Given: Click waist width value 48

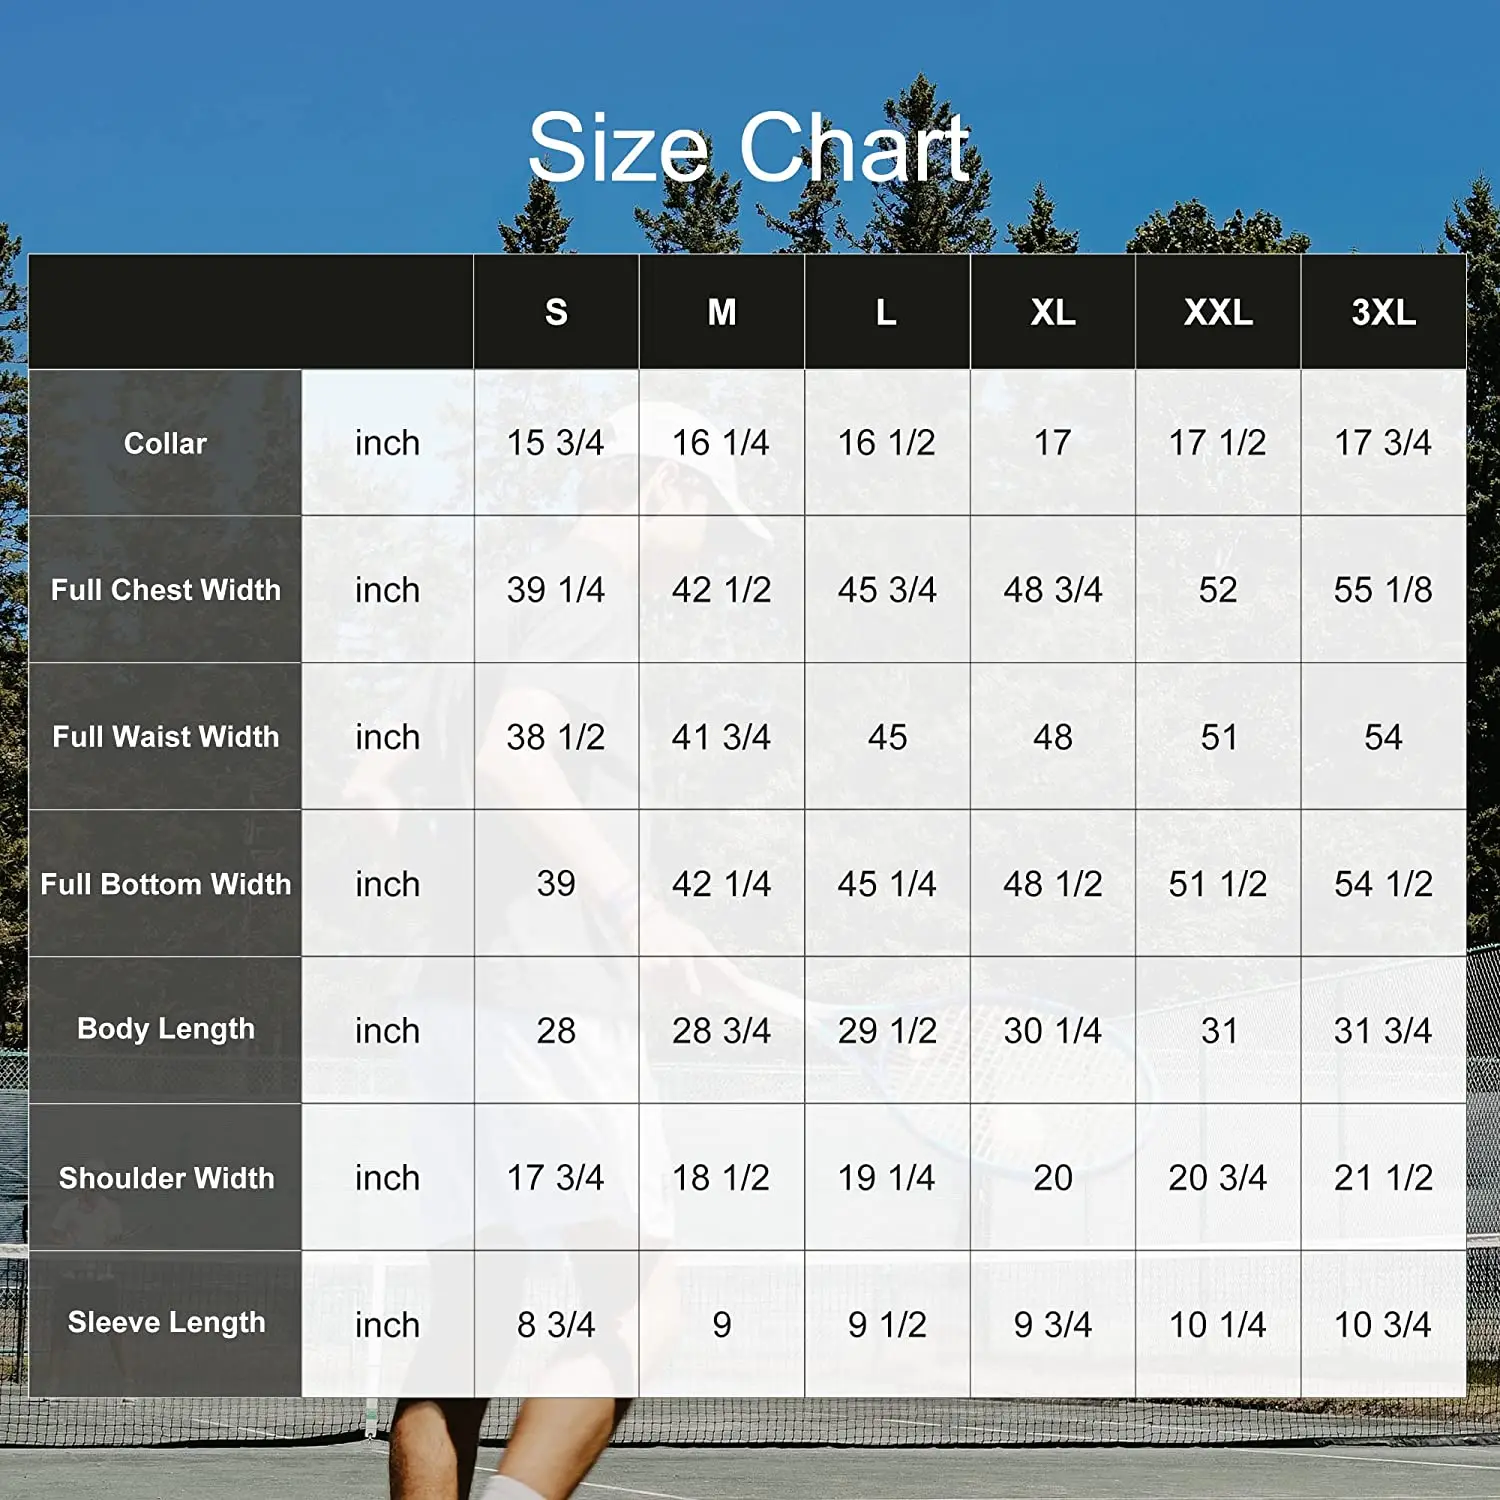Looking at the screenshot, I should (1053, 737).
